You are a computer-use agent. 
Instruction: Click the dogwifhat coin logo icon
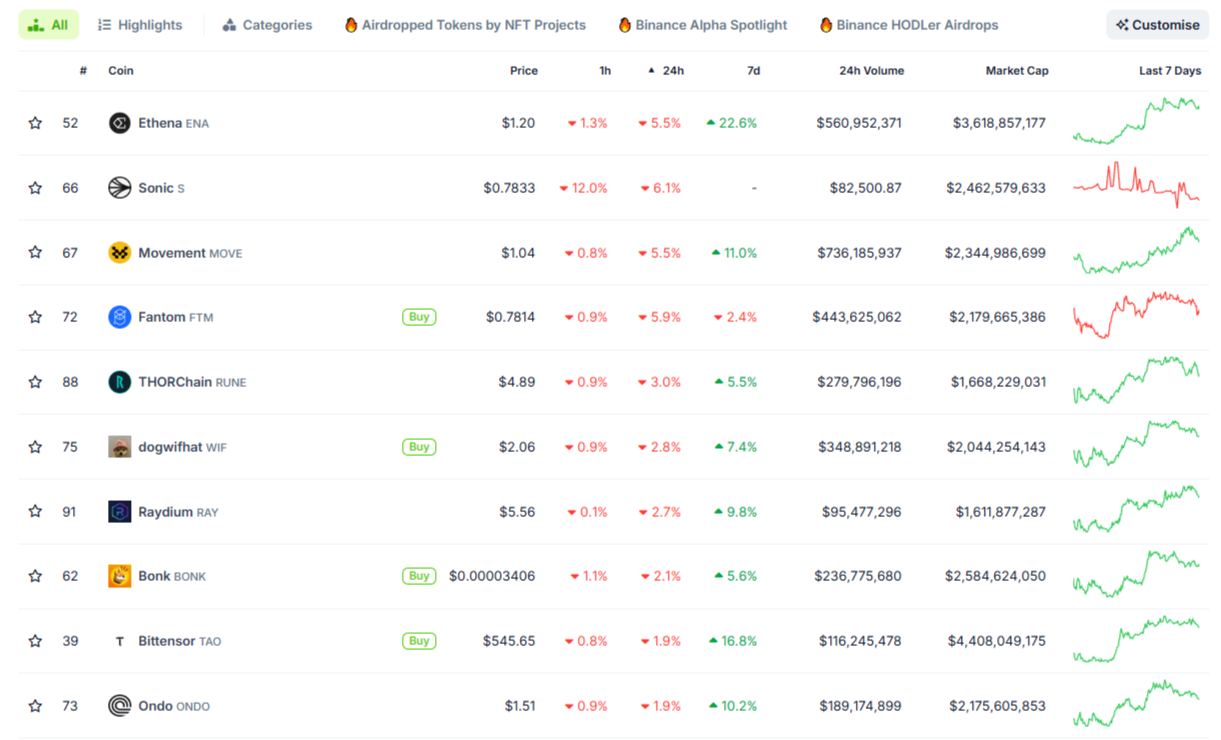tap(119, 447)
